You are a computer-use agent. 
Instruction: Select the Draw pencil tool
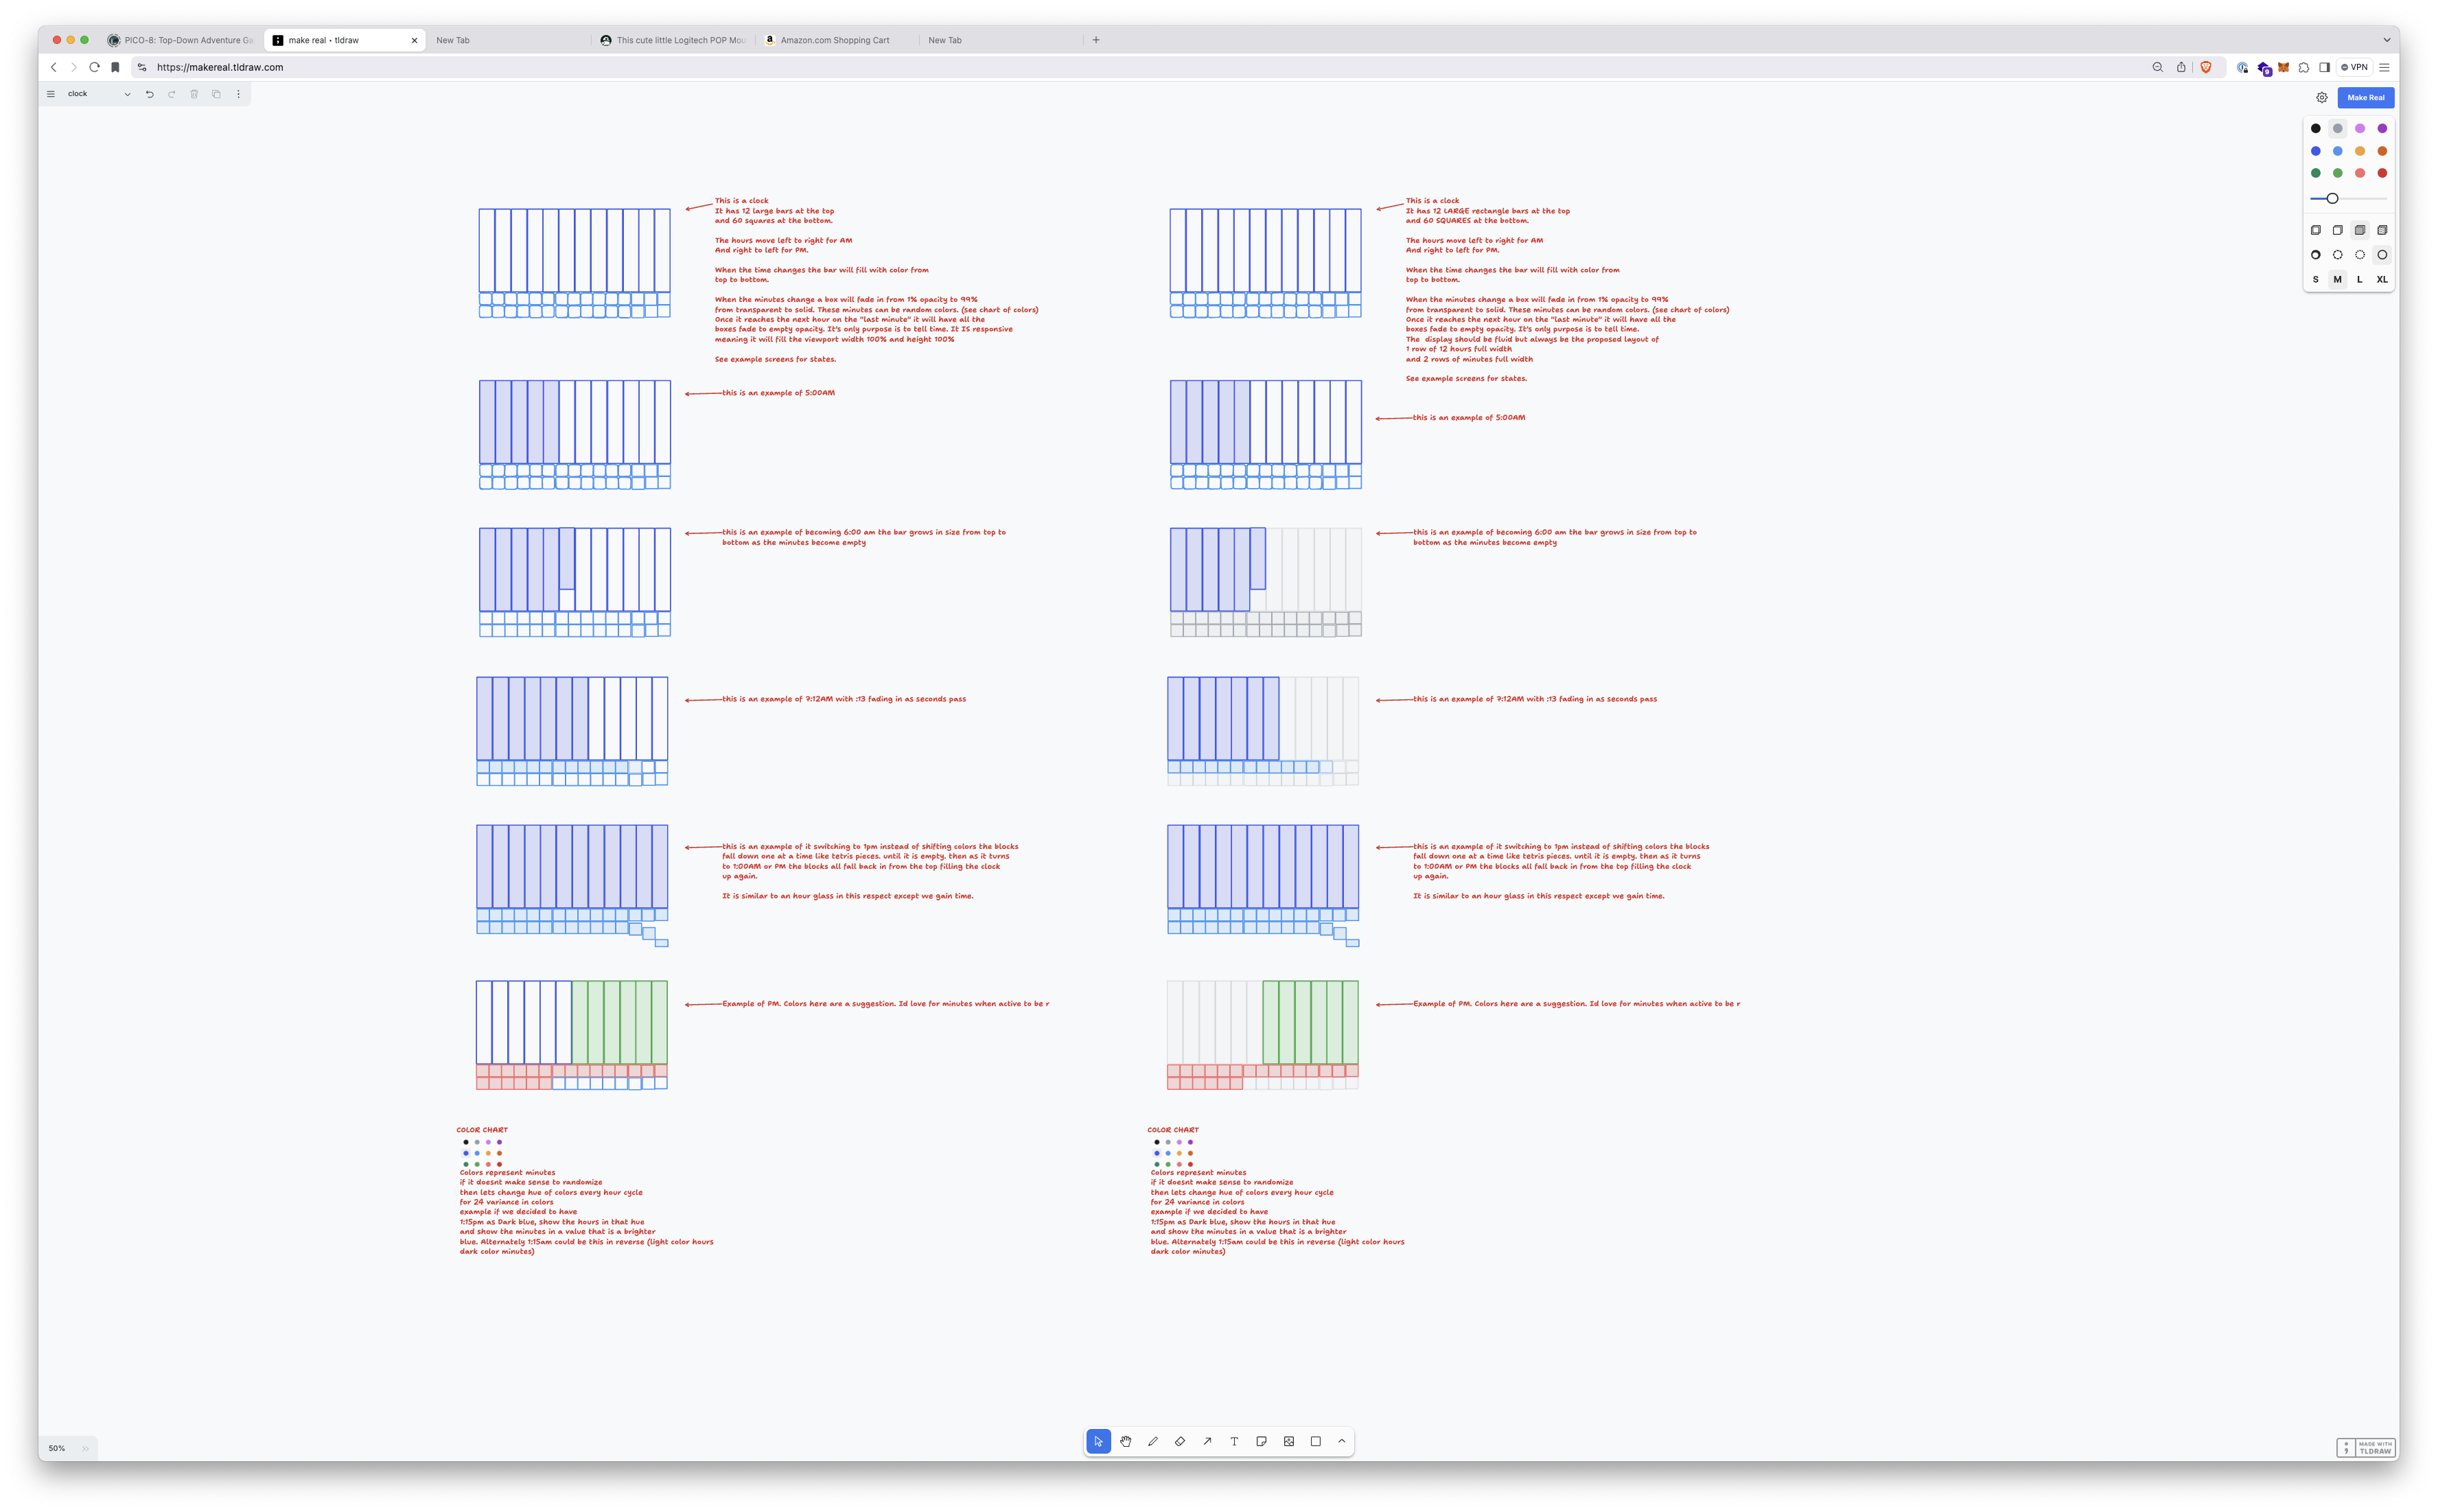tap(1152, 1441)
